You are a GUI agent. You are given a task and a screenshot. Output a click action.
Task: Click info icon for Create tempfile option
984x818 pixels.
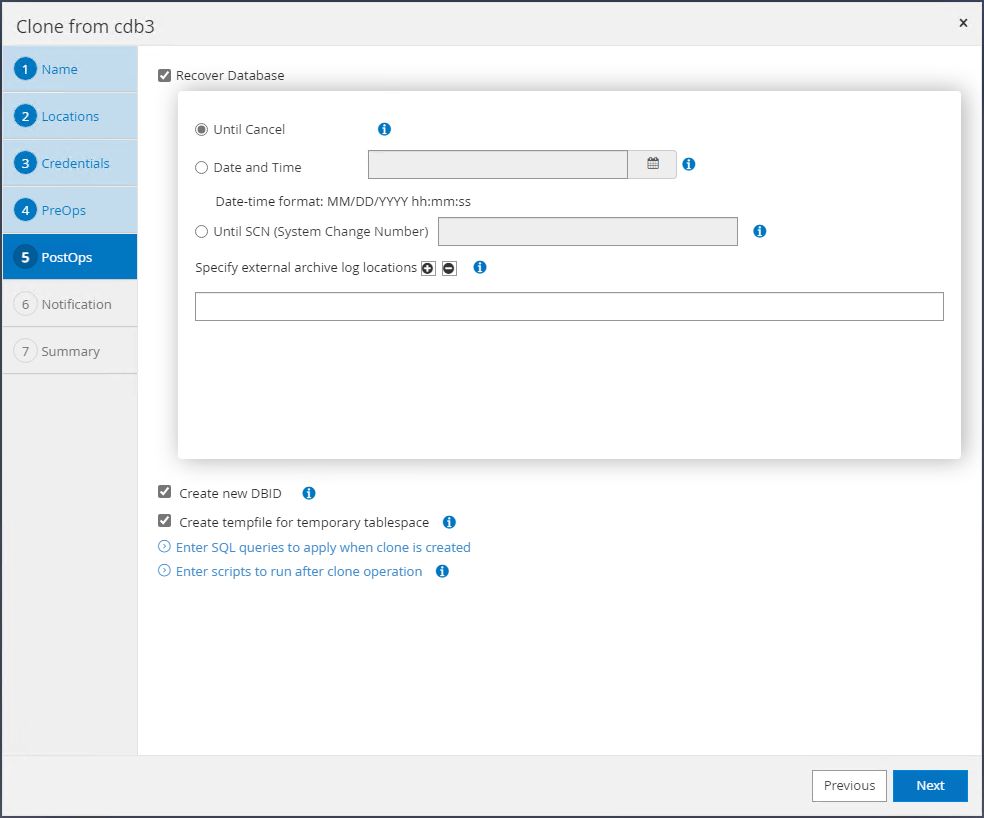point(449,522)
